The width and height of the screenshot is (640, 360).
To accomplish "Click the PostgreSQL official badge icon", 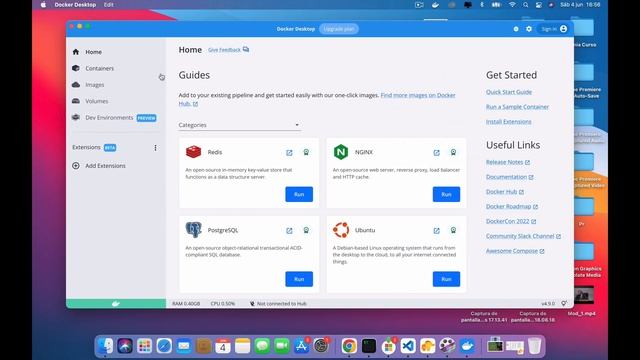I will pos(306,231).
